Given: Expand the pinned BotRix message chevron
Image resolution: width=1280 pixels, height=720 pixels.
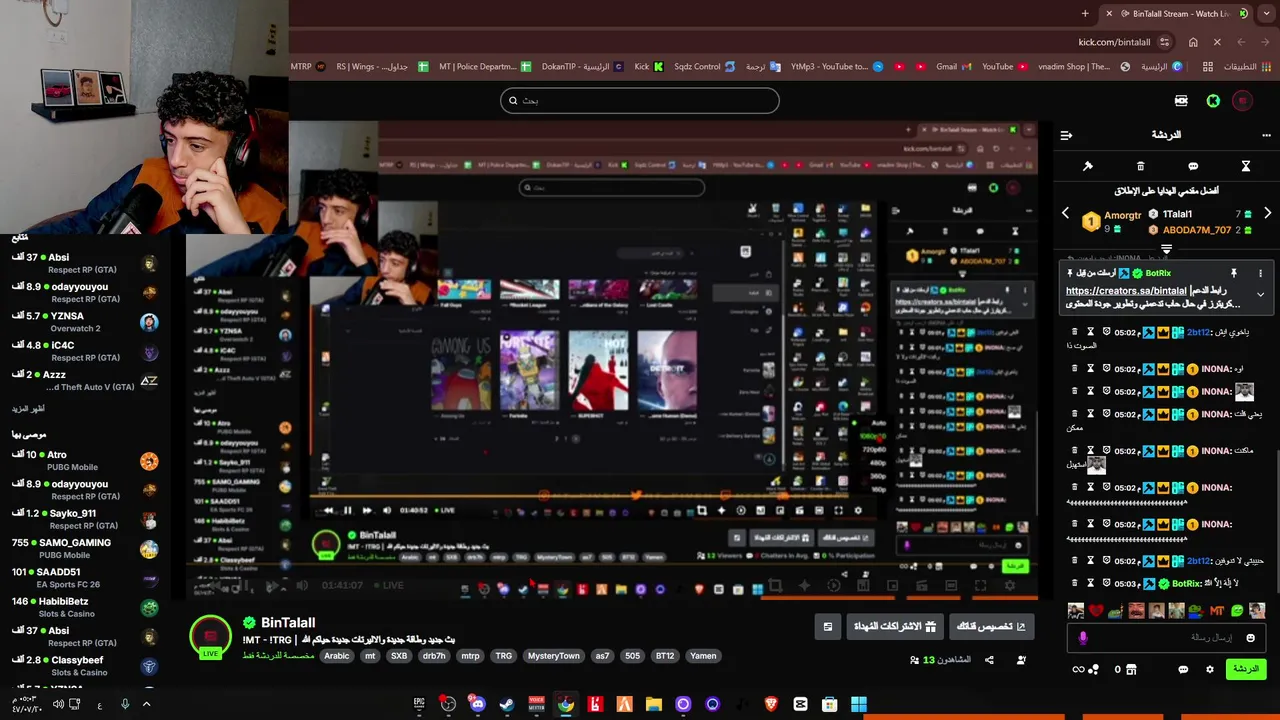Looking at the screenshot, I should point(1260,295).
